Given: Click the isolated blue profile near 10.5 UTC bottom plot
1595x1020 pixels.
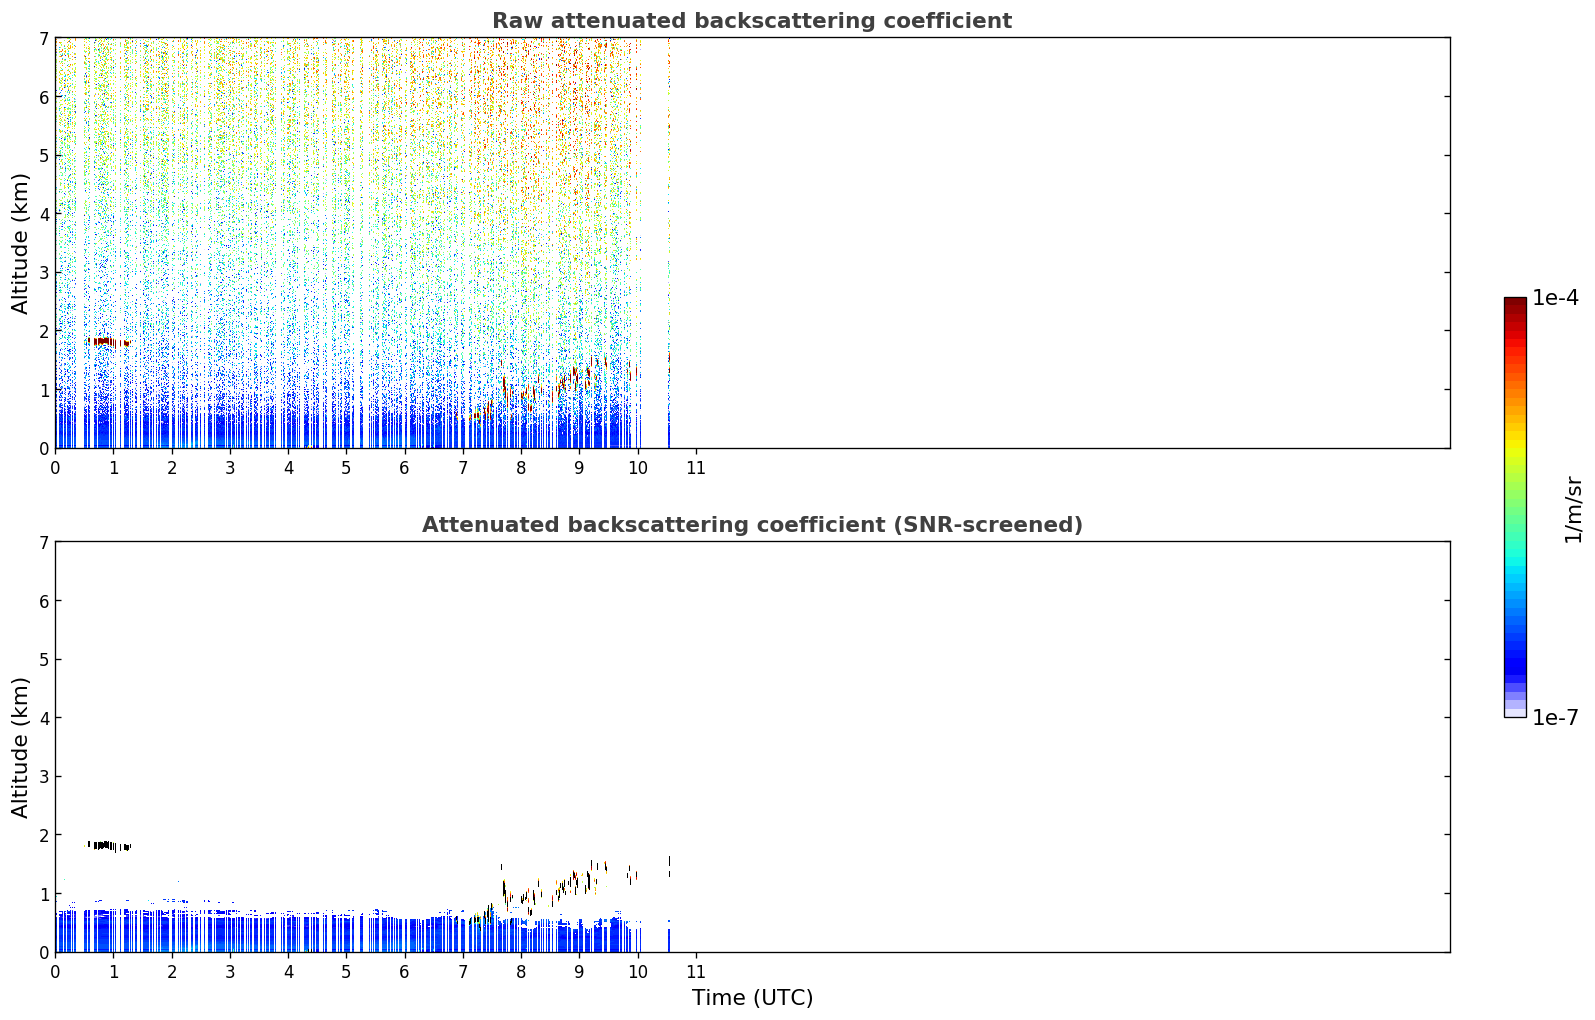Looking at the screenshot, I should point(669,938).
